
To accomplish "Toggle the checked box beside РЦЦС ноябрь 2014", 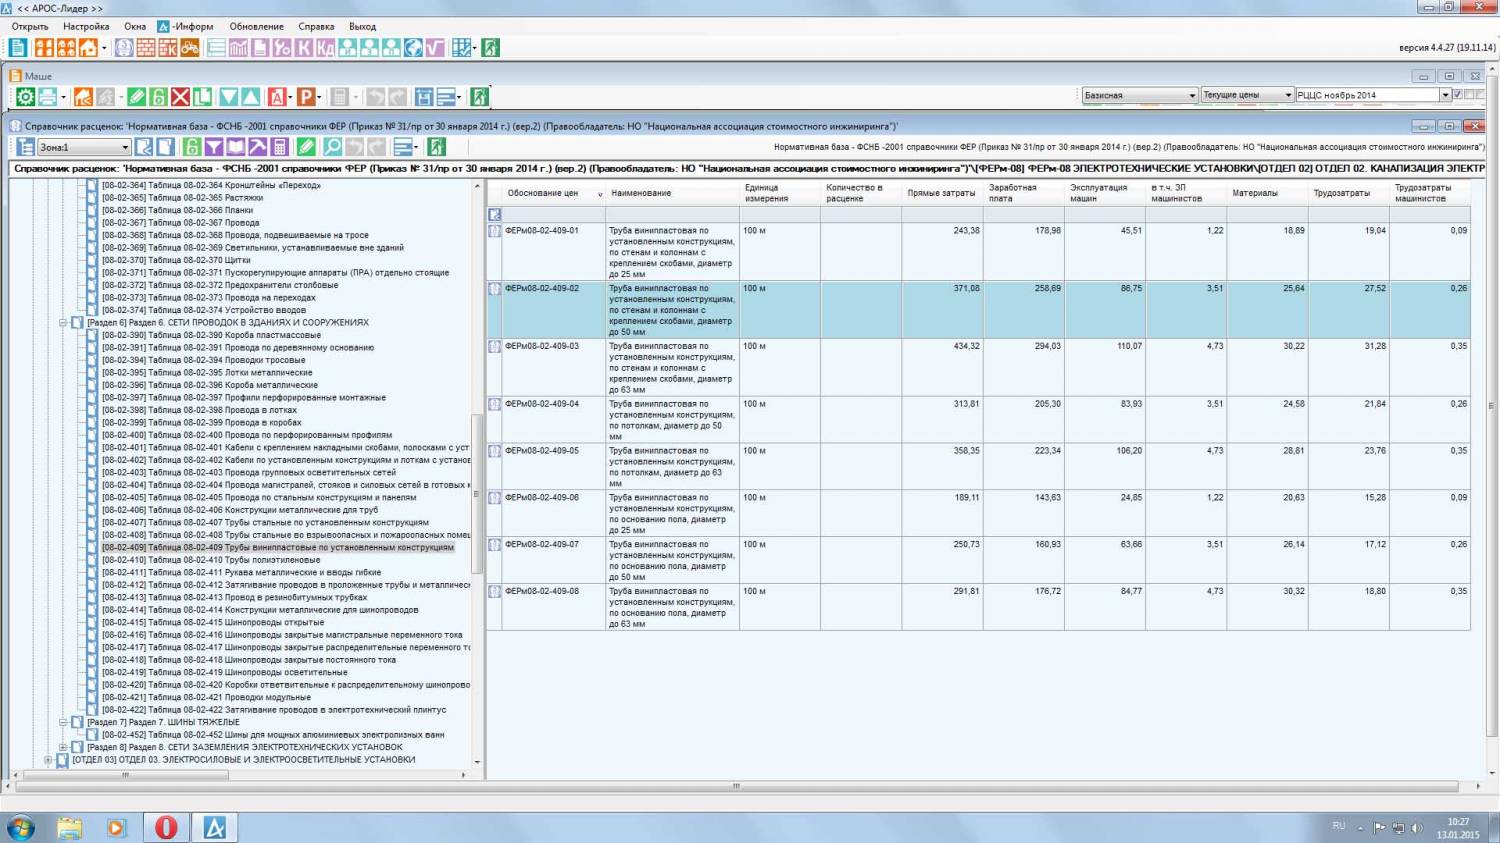I will tap(1457, 95).
